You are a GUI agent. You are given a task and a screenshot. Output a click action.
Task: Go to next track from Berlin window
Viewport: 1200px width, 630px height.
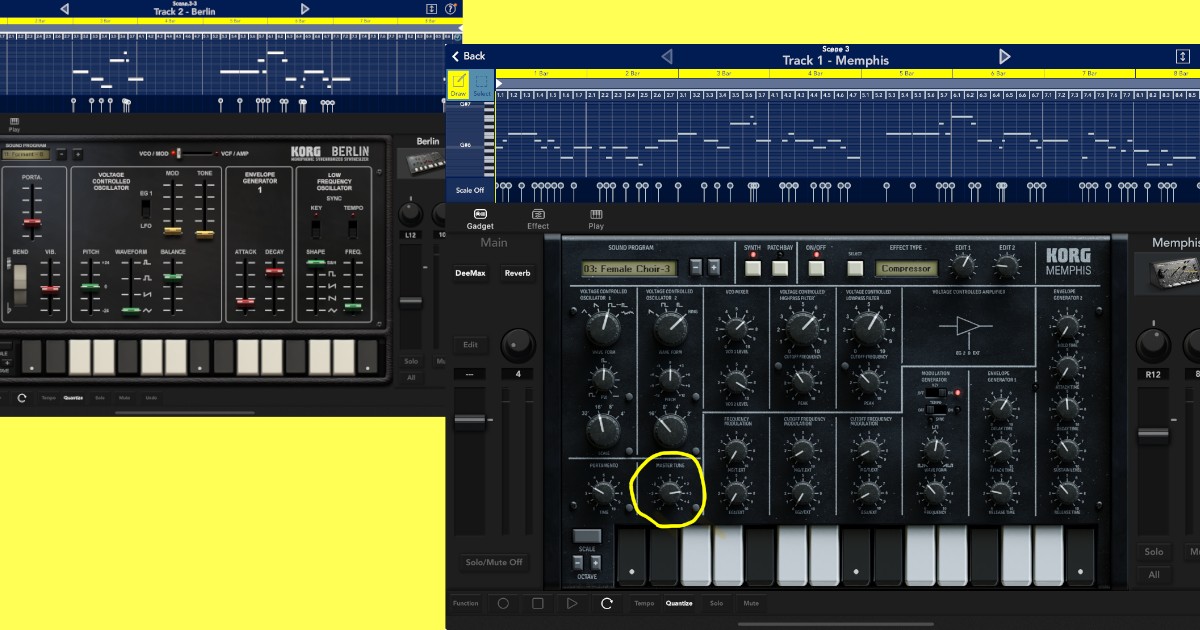[305, 9]
